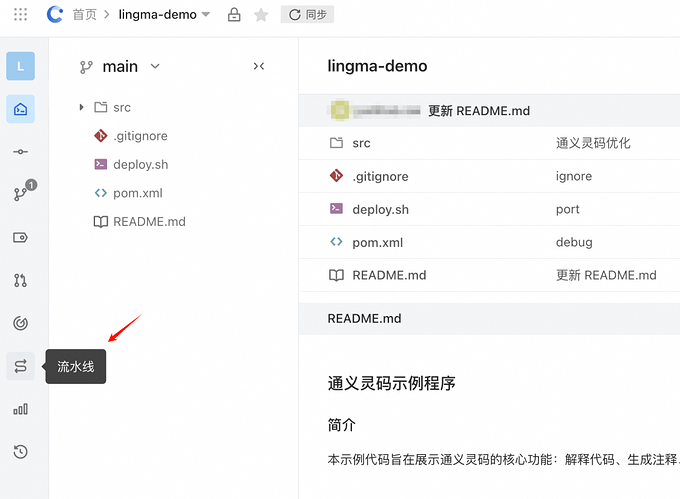This screenshot has width=680, height=499.
Task: Open the pipeline (流水线) sidebar icon
Action: pyautogui.click(x=20, y=366)
